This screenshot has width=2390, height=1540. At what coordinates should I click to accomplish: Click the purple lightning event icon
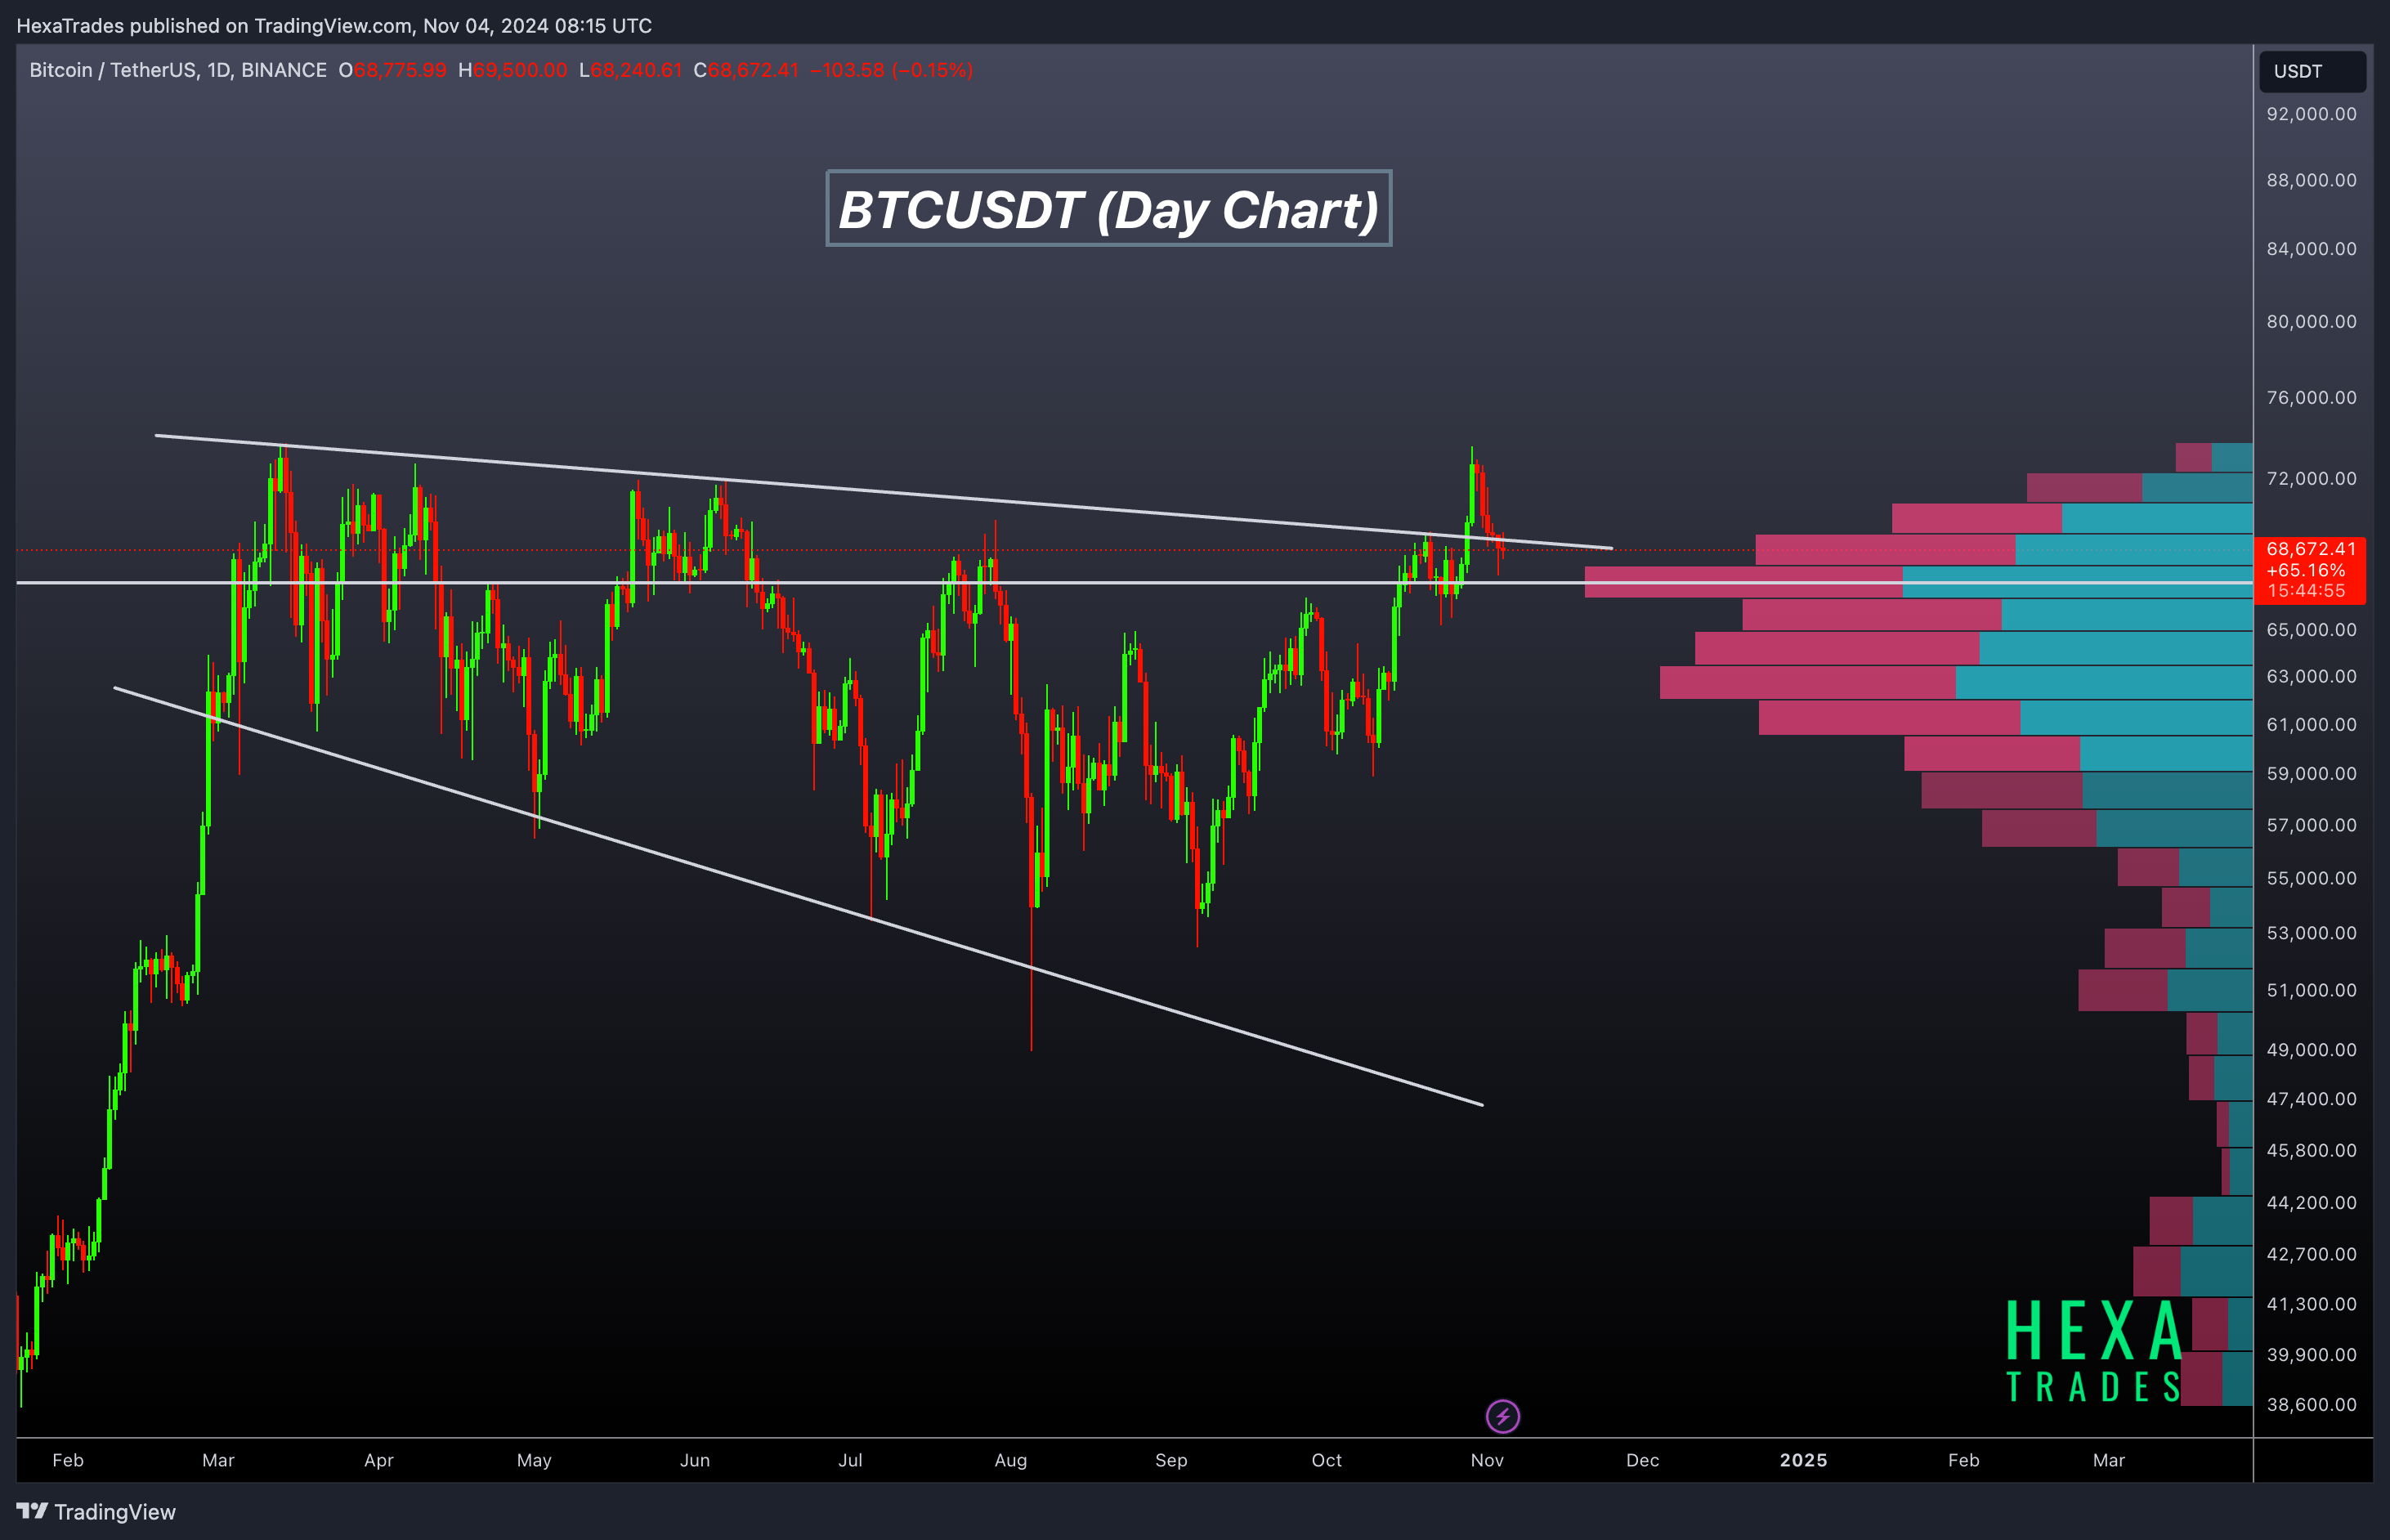point(1502,1416)
